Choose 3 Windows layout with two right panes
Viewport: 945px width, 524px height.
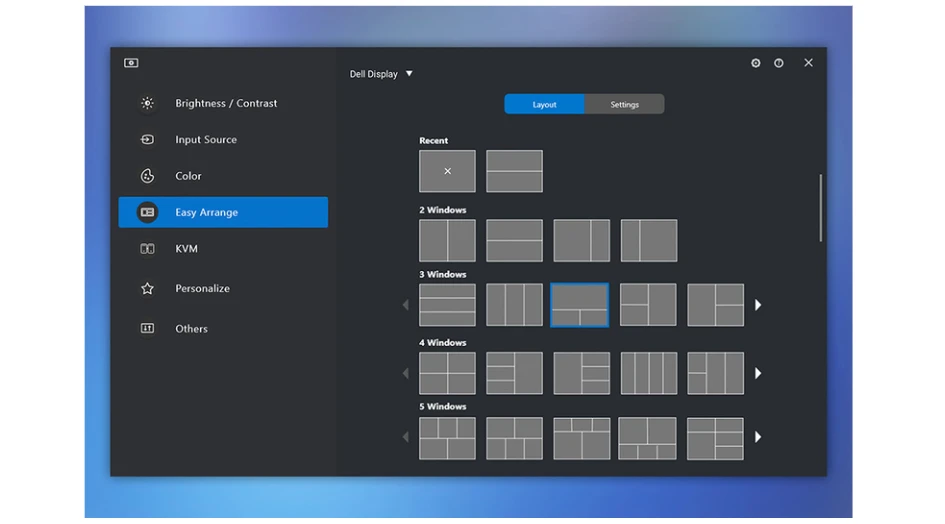[715, 305]
